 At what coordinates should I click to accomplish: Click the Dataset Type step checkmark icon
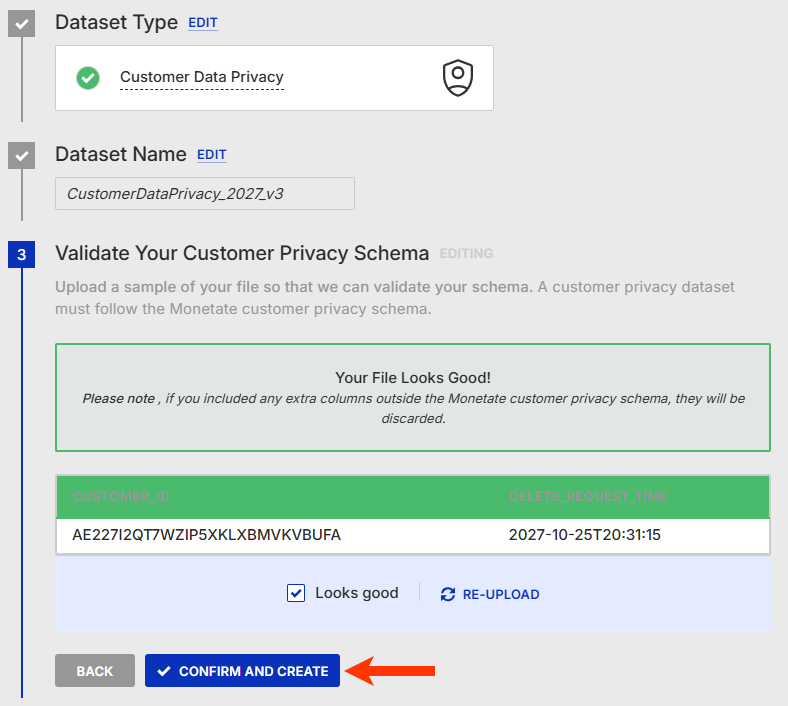(22, 23)
